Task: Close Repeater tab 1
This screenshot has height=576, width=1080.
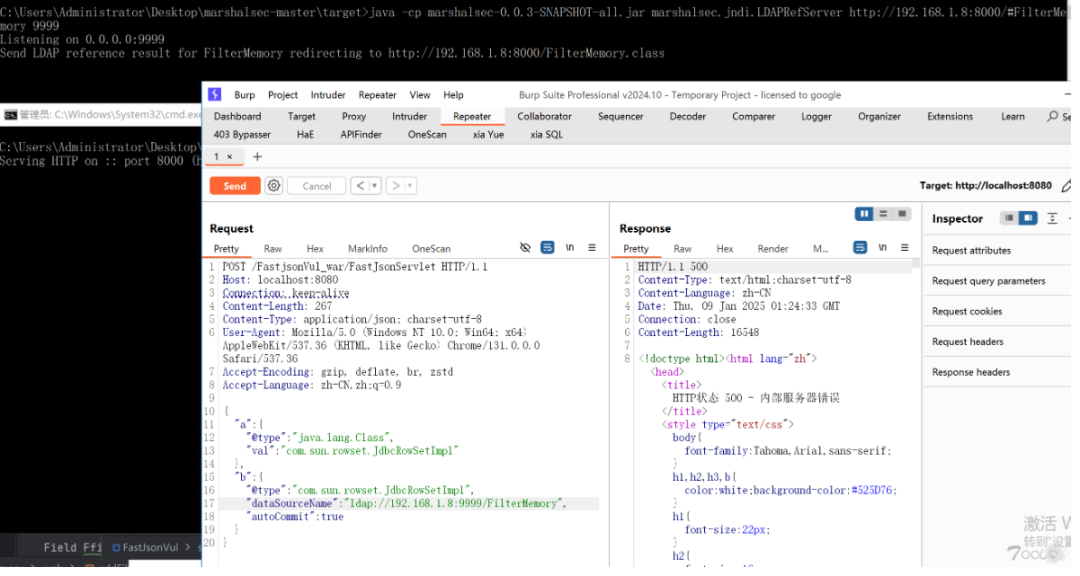Action: tap(230, 157)
